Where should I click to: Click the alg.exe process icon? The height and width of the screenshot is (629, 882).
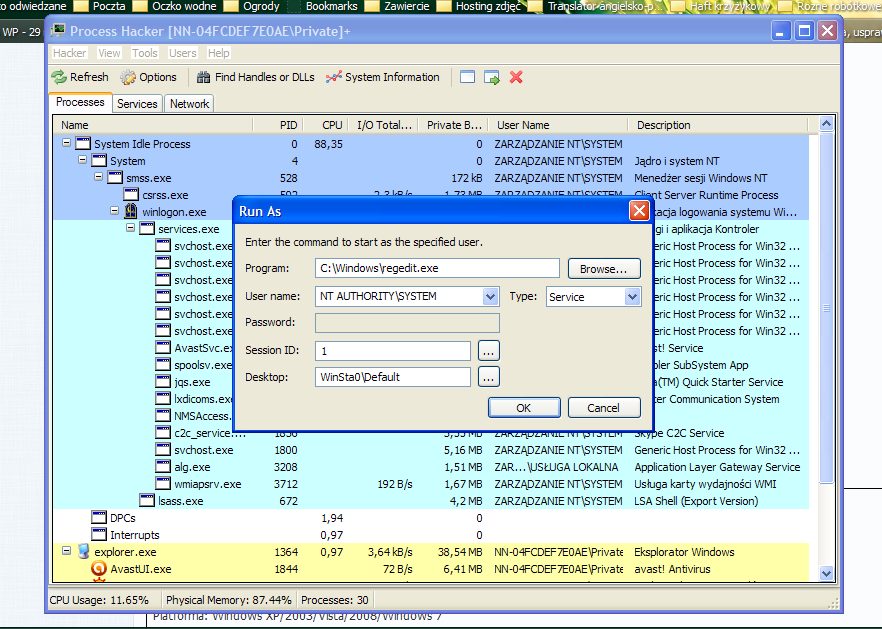(x=163, y=466)
